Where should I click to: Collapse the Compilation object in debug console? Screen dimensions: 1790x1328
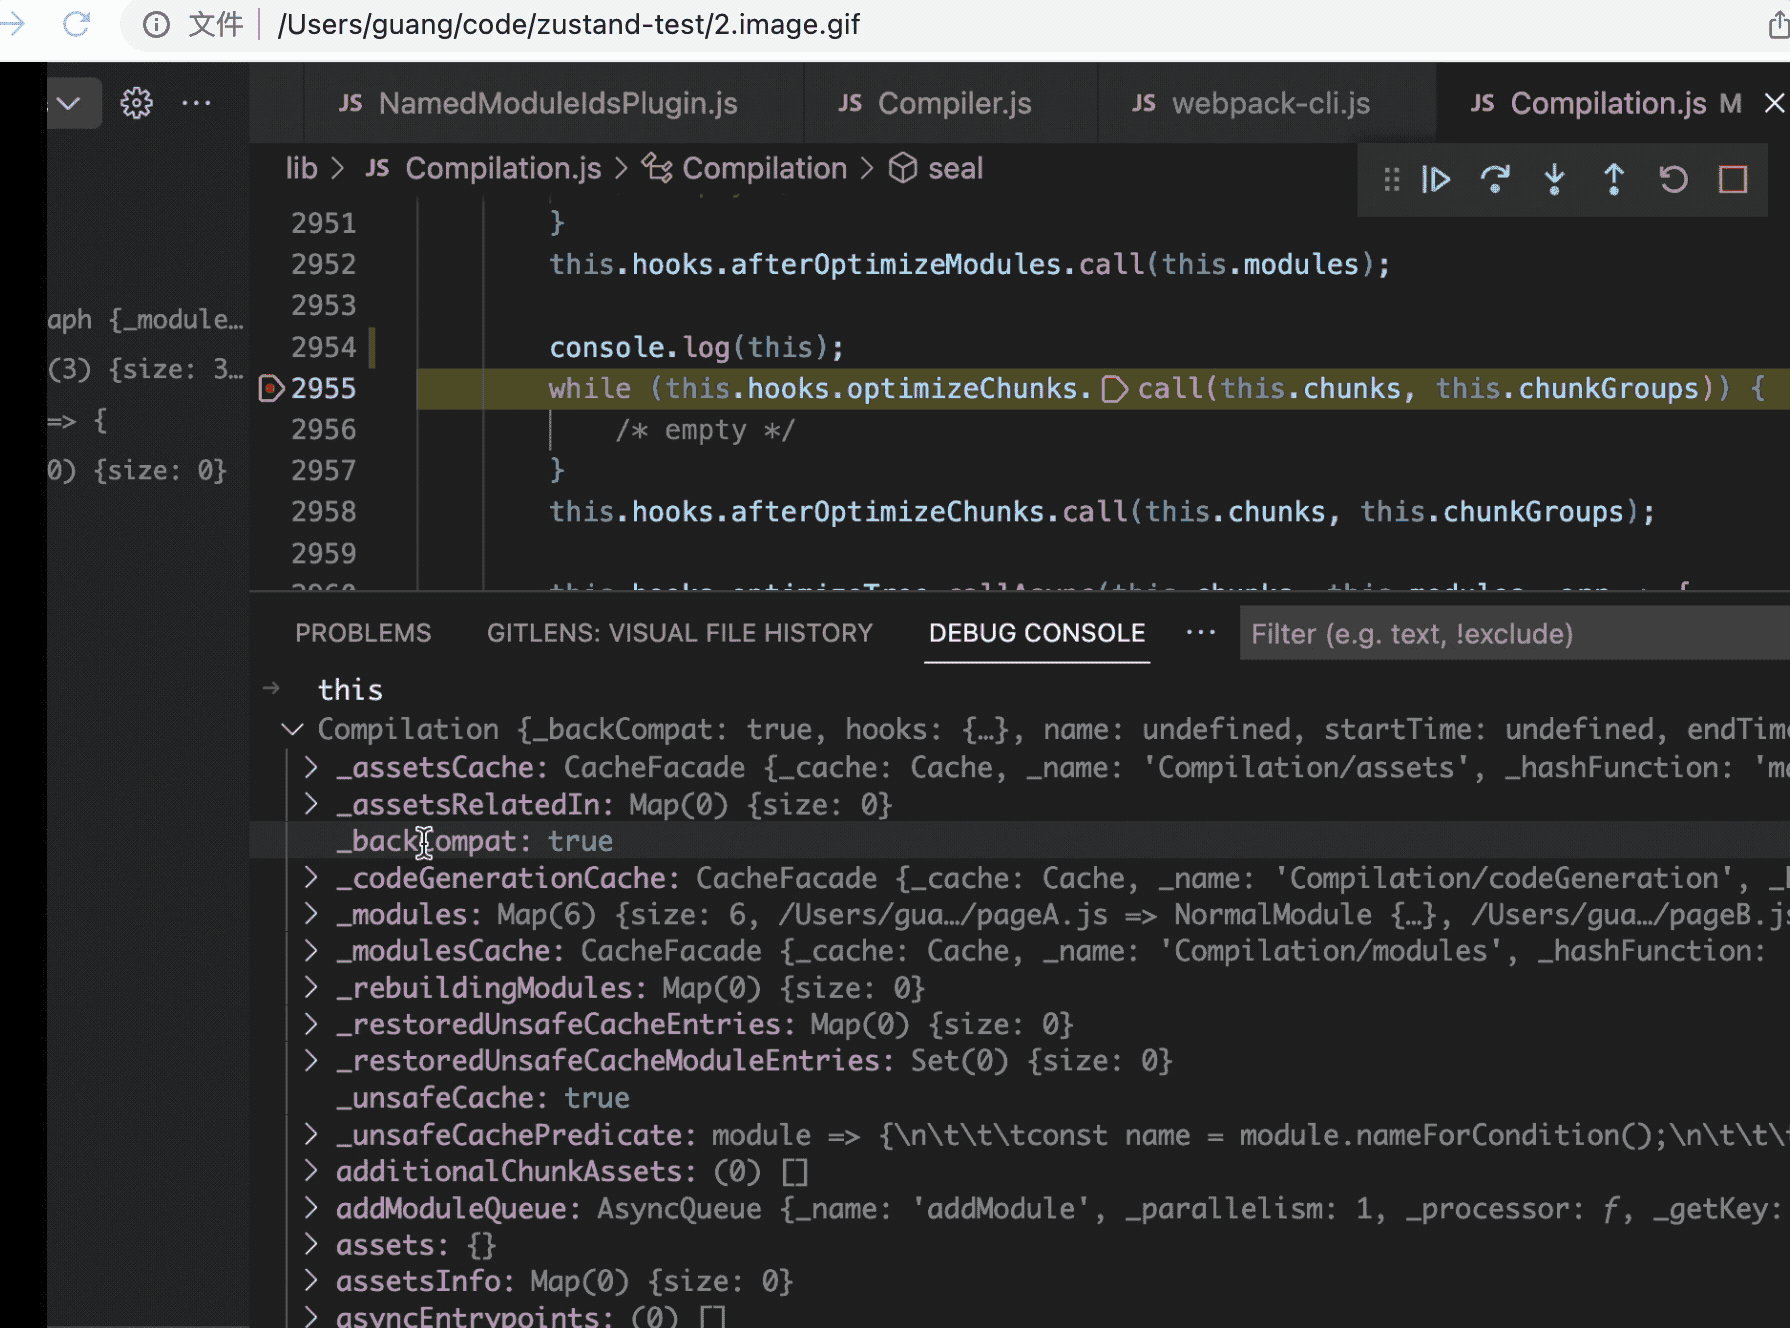pyautogui.click(x=292, y=729)
